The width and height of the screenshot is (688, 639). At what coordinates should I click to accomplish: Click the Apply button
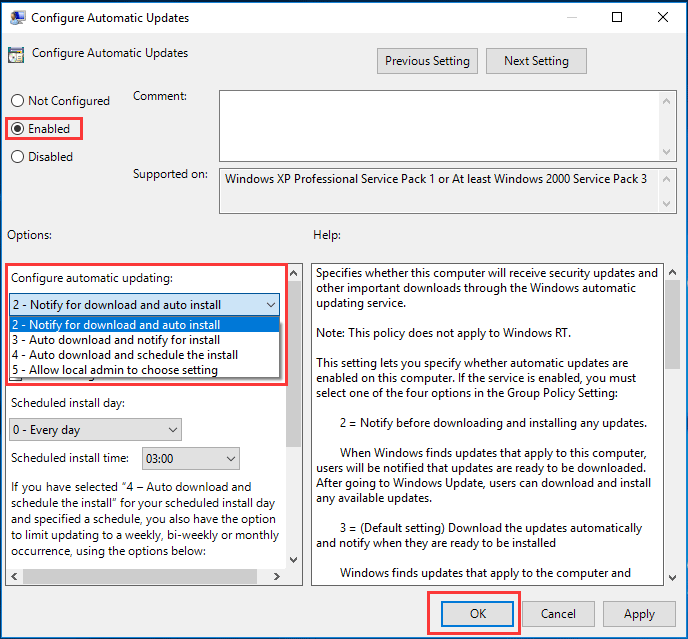tap(639, 614)
